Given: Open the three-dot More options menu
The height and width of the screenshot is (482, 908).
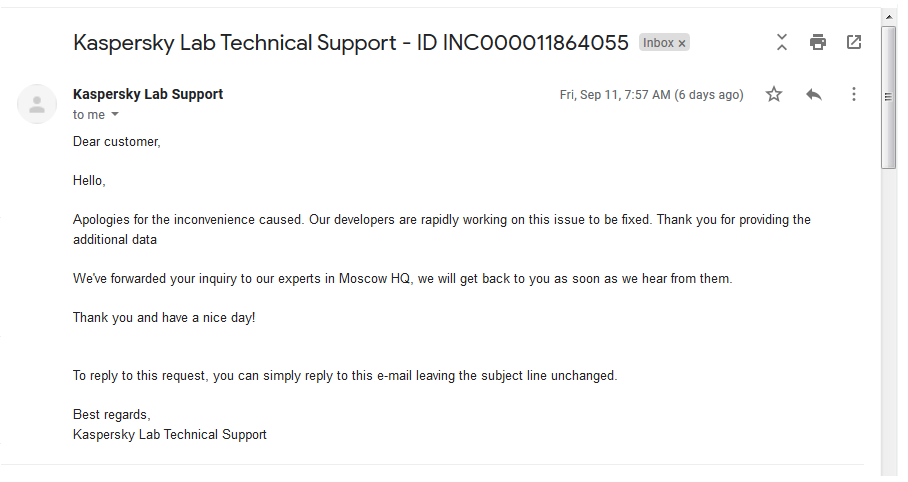Looking at the screenshot, I should [854, 94].
